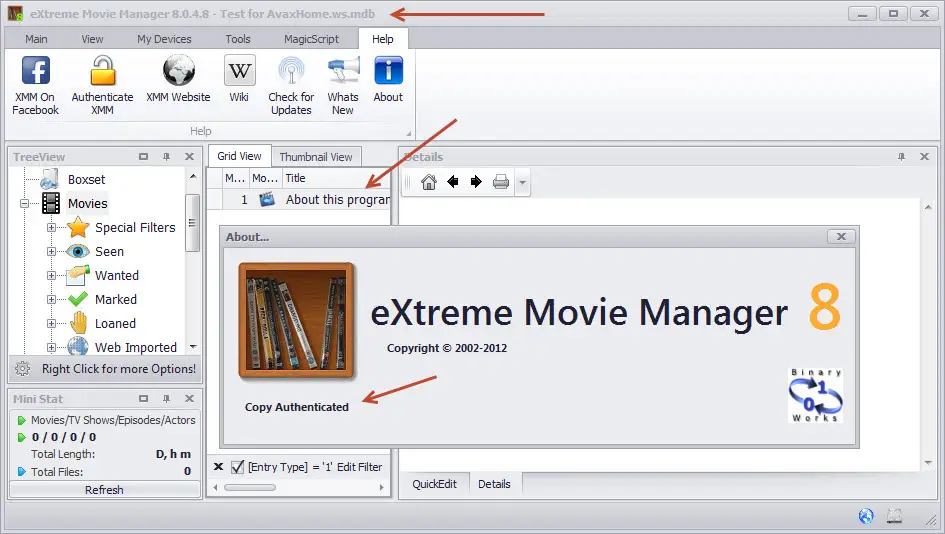Select the About this program row
The image size is (945, 534).
(x=299, y=199)
